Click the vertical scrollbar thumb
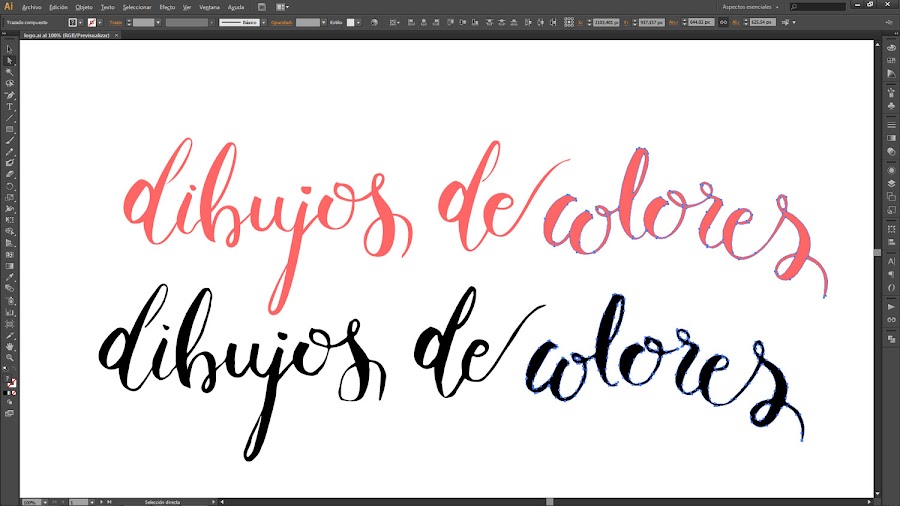The width and height of the screenshot is (900, 506). (x=877, y=252)
